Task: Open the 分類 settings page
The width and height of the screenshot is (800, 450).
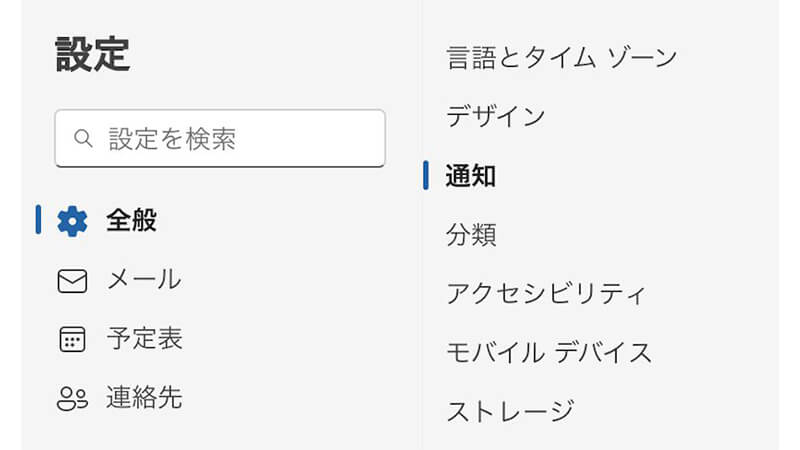Action: 471,235
